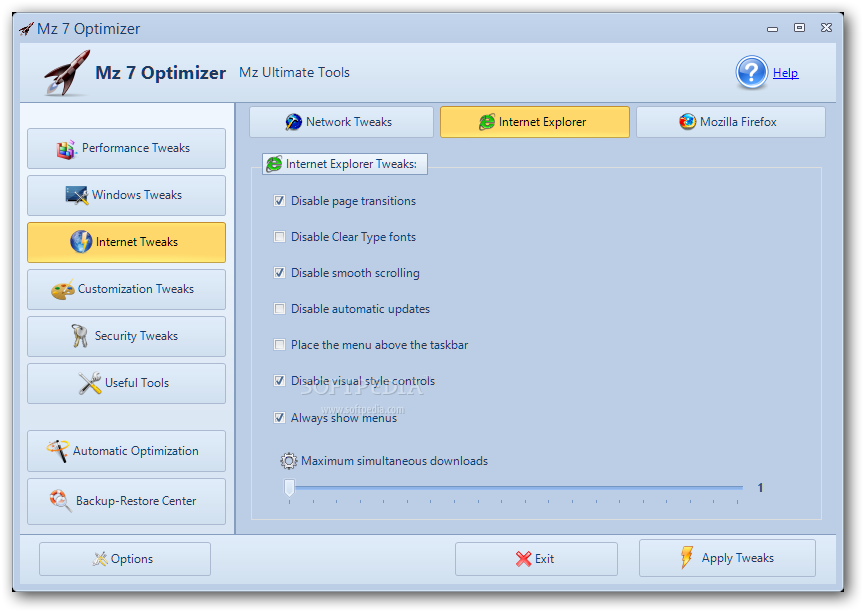
Task: Click the slider value 1
Action: [760, 488]
